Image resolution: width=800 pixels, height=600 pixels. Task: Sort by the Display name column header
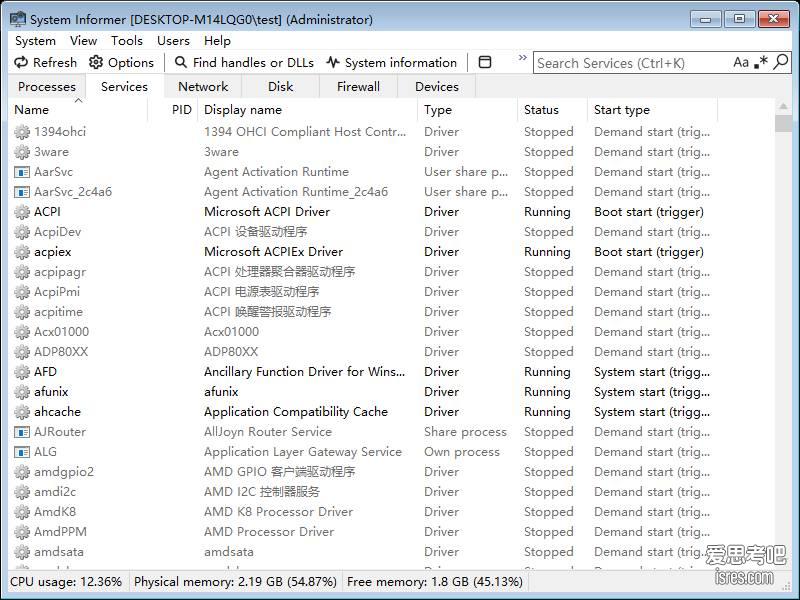pos(308,110)
